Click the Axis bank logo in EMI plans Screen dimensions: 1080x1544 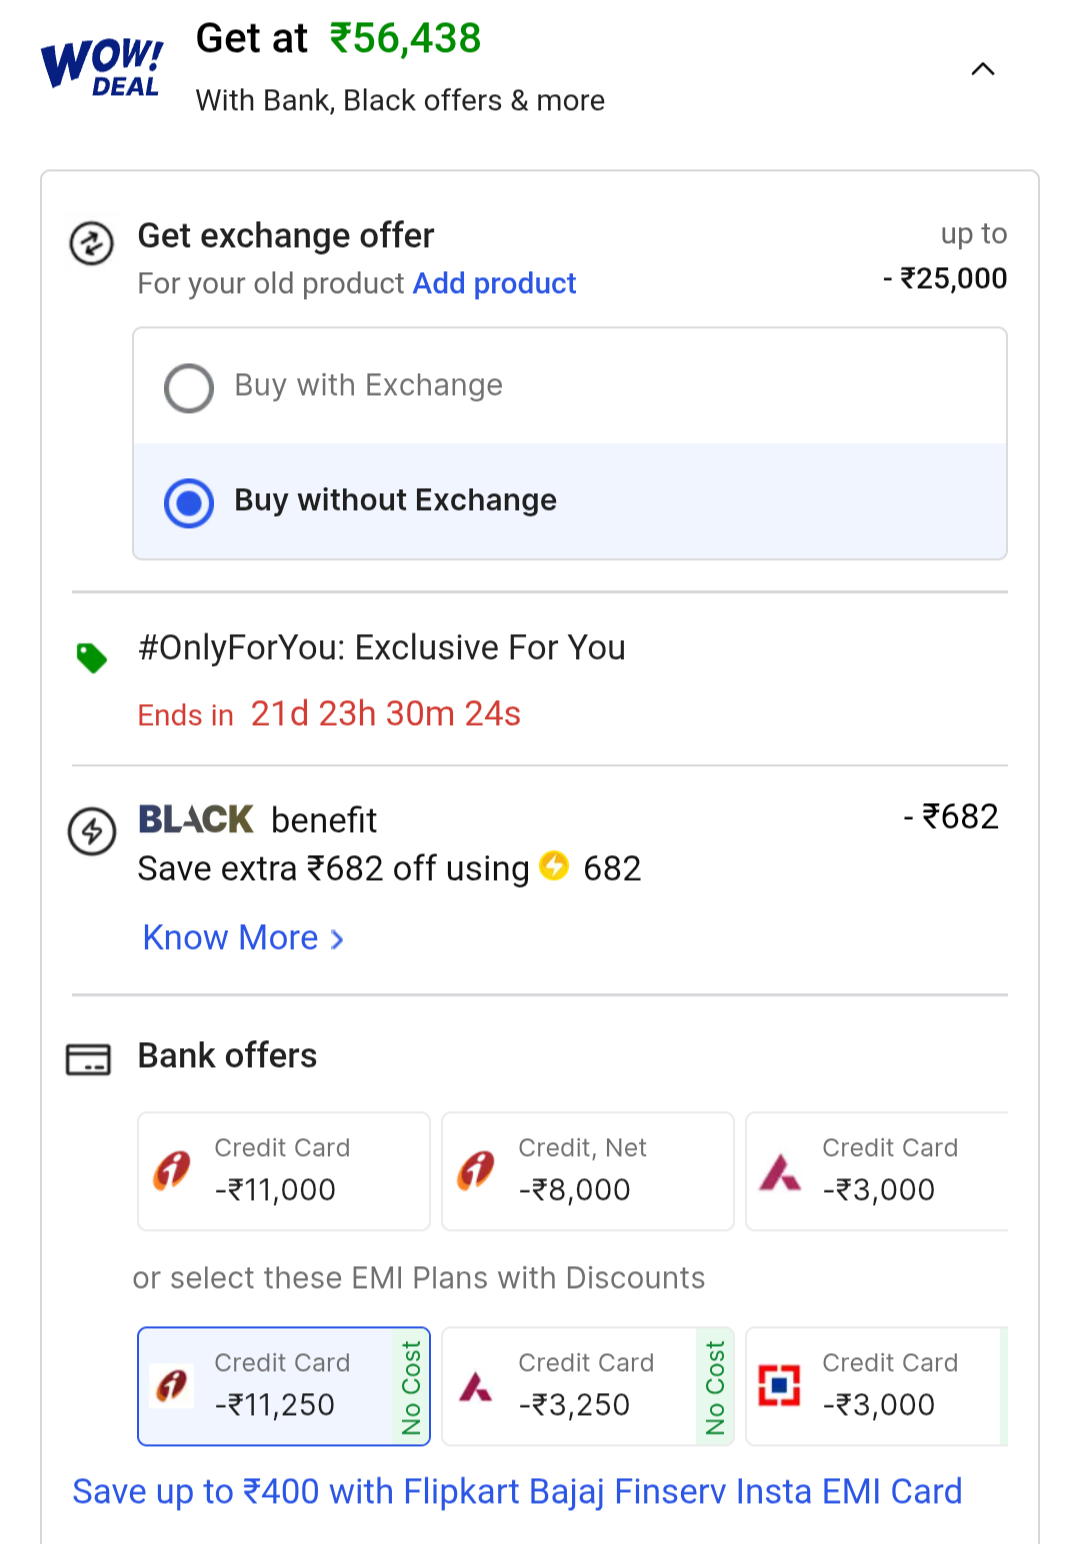pos(475,1387)
